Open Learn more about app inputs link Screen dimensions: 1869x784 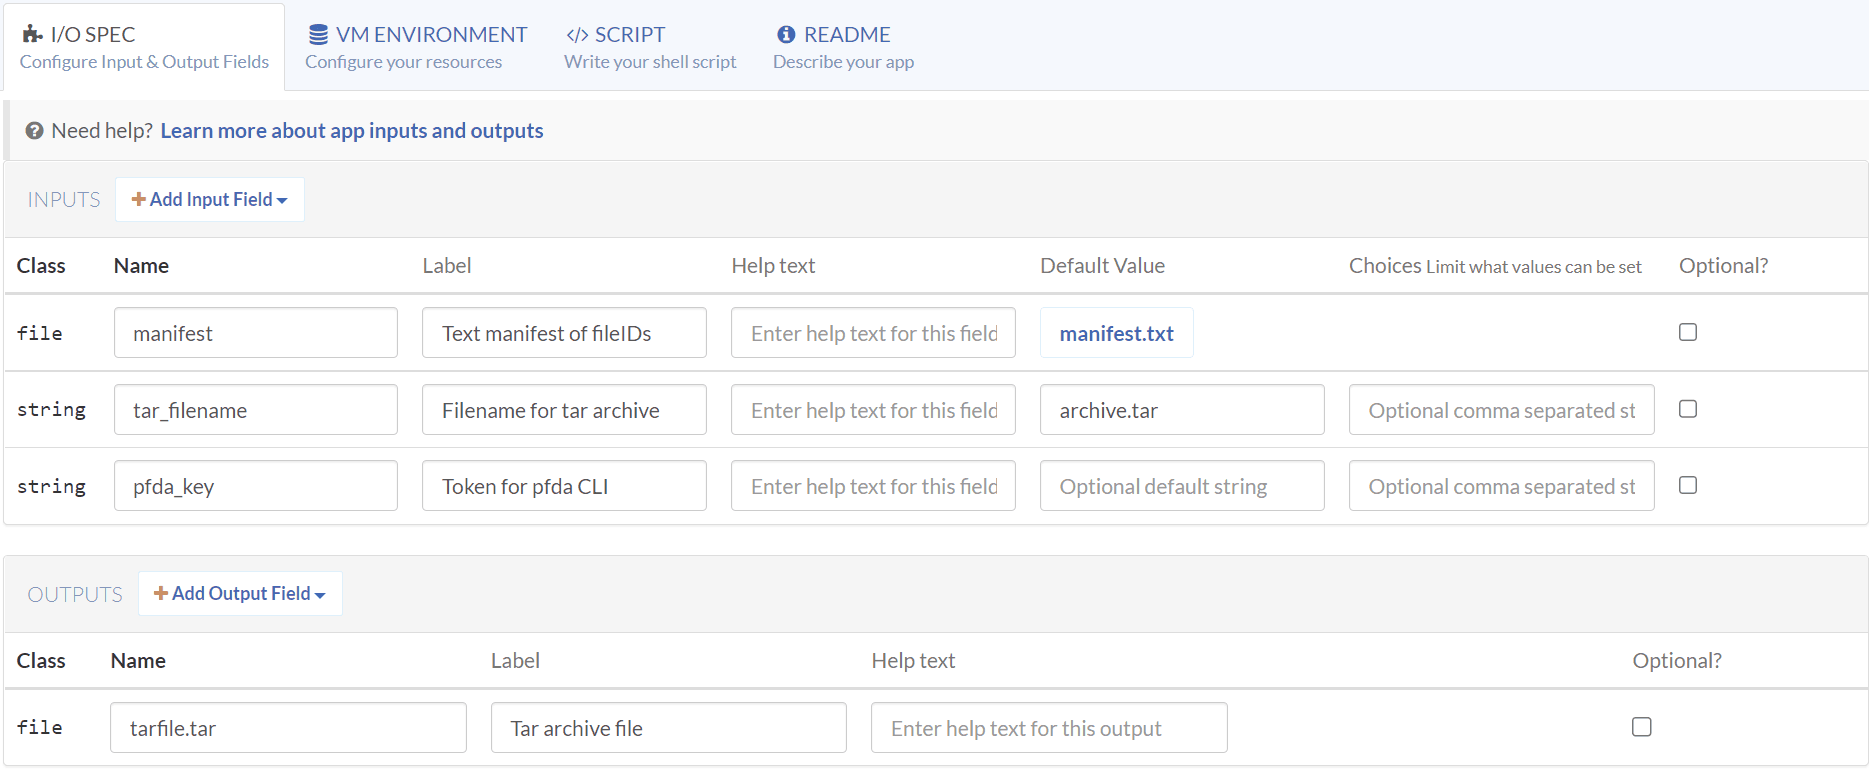point(351,131)
